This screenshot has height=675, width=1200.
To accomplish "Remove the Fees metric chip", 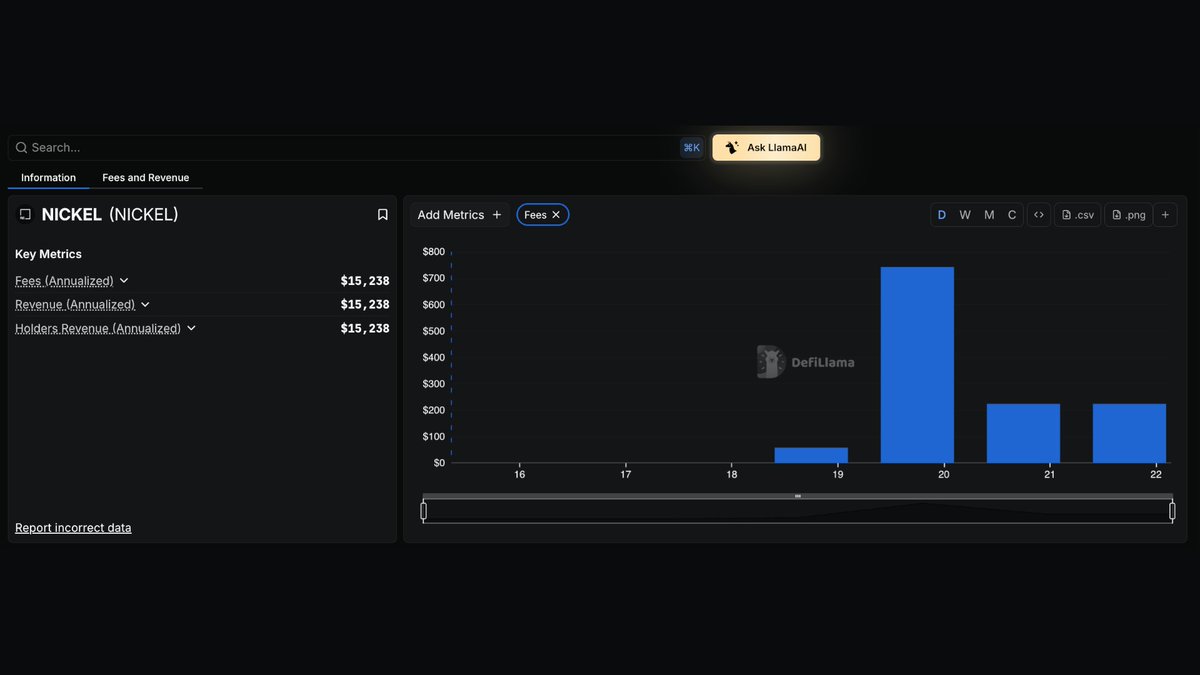I will point(556,215).
